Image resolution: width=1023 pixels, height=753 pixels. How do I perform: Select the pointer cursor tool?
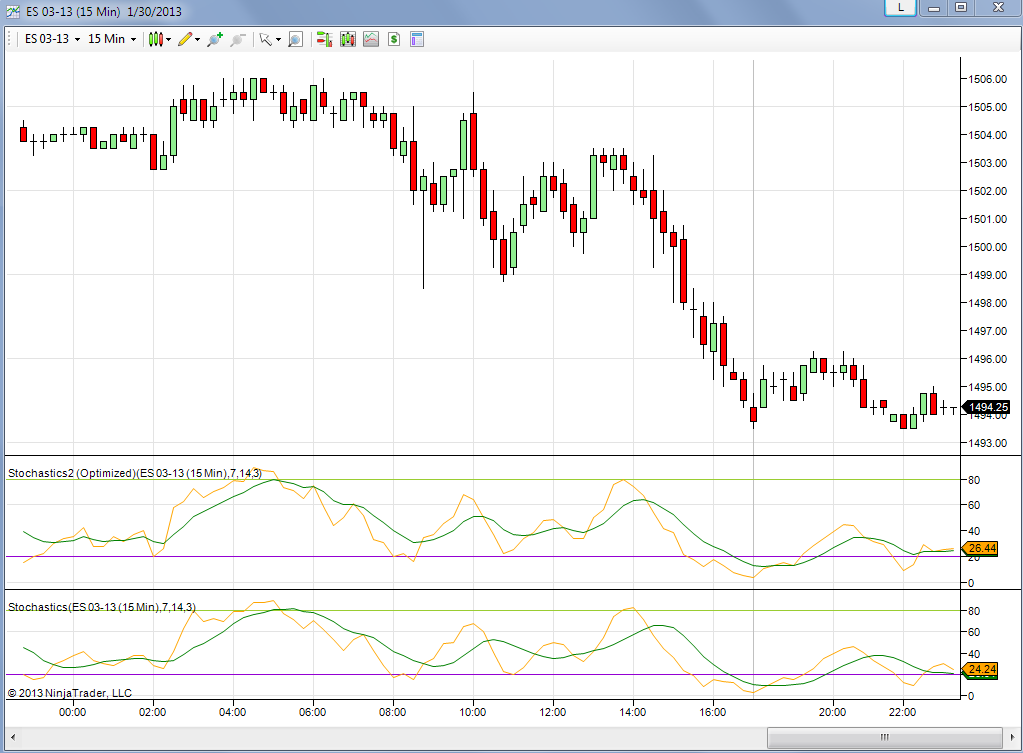pos(265,39)
